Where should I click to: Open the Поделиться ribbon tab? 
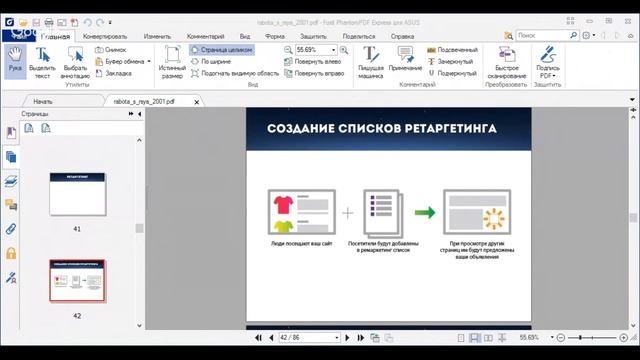click(x=358, y=36)
